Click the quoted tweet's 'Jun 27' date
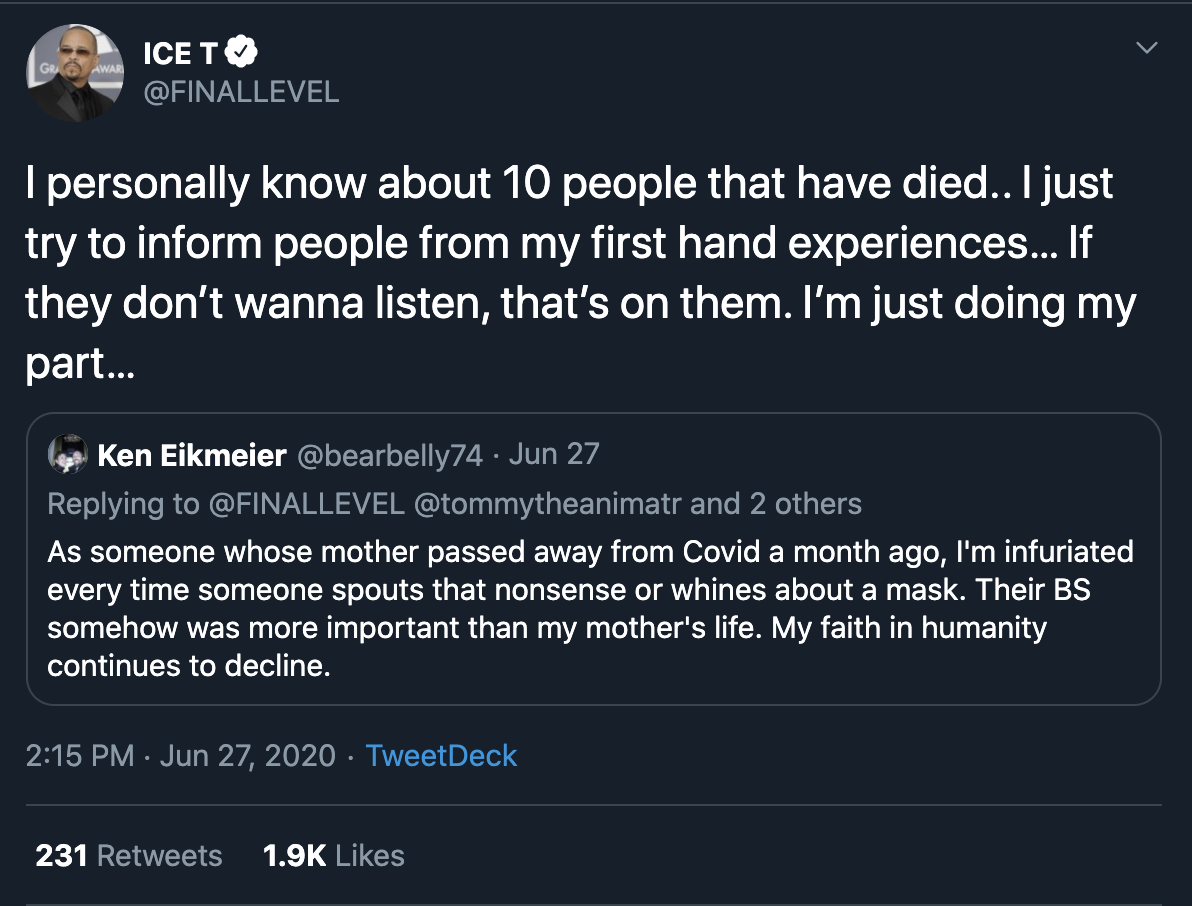The image size is (1192, 906). point(554,455)
